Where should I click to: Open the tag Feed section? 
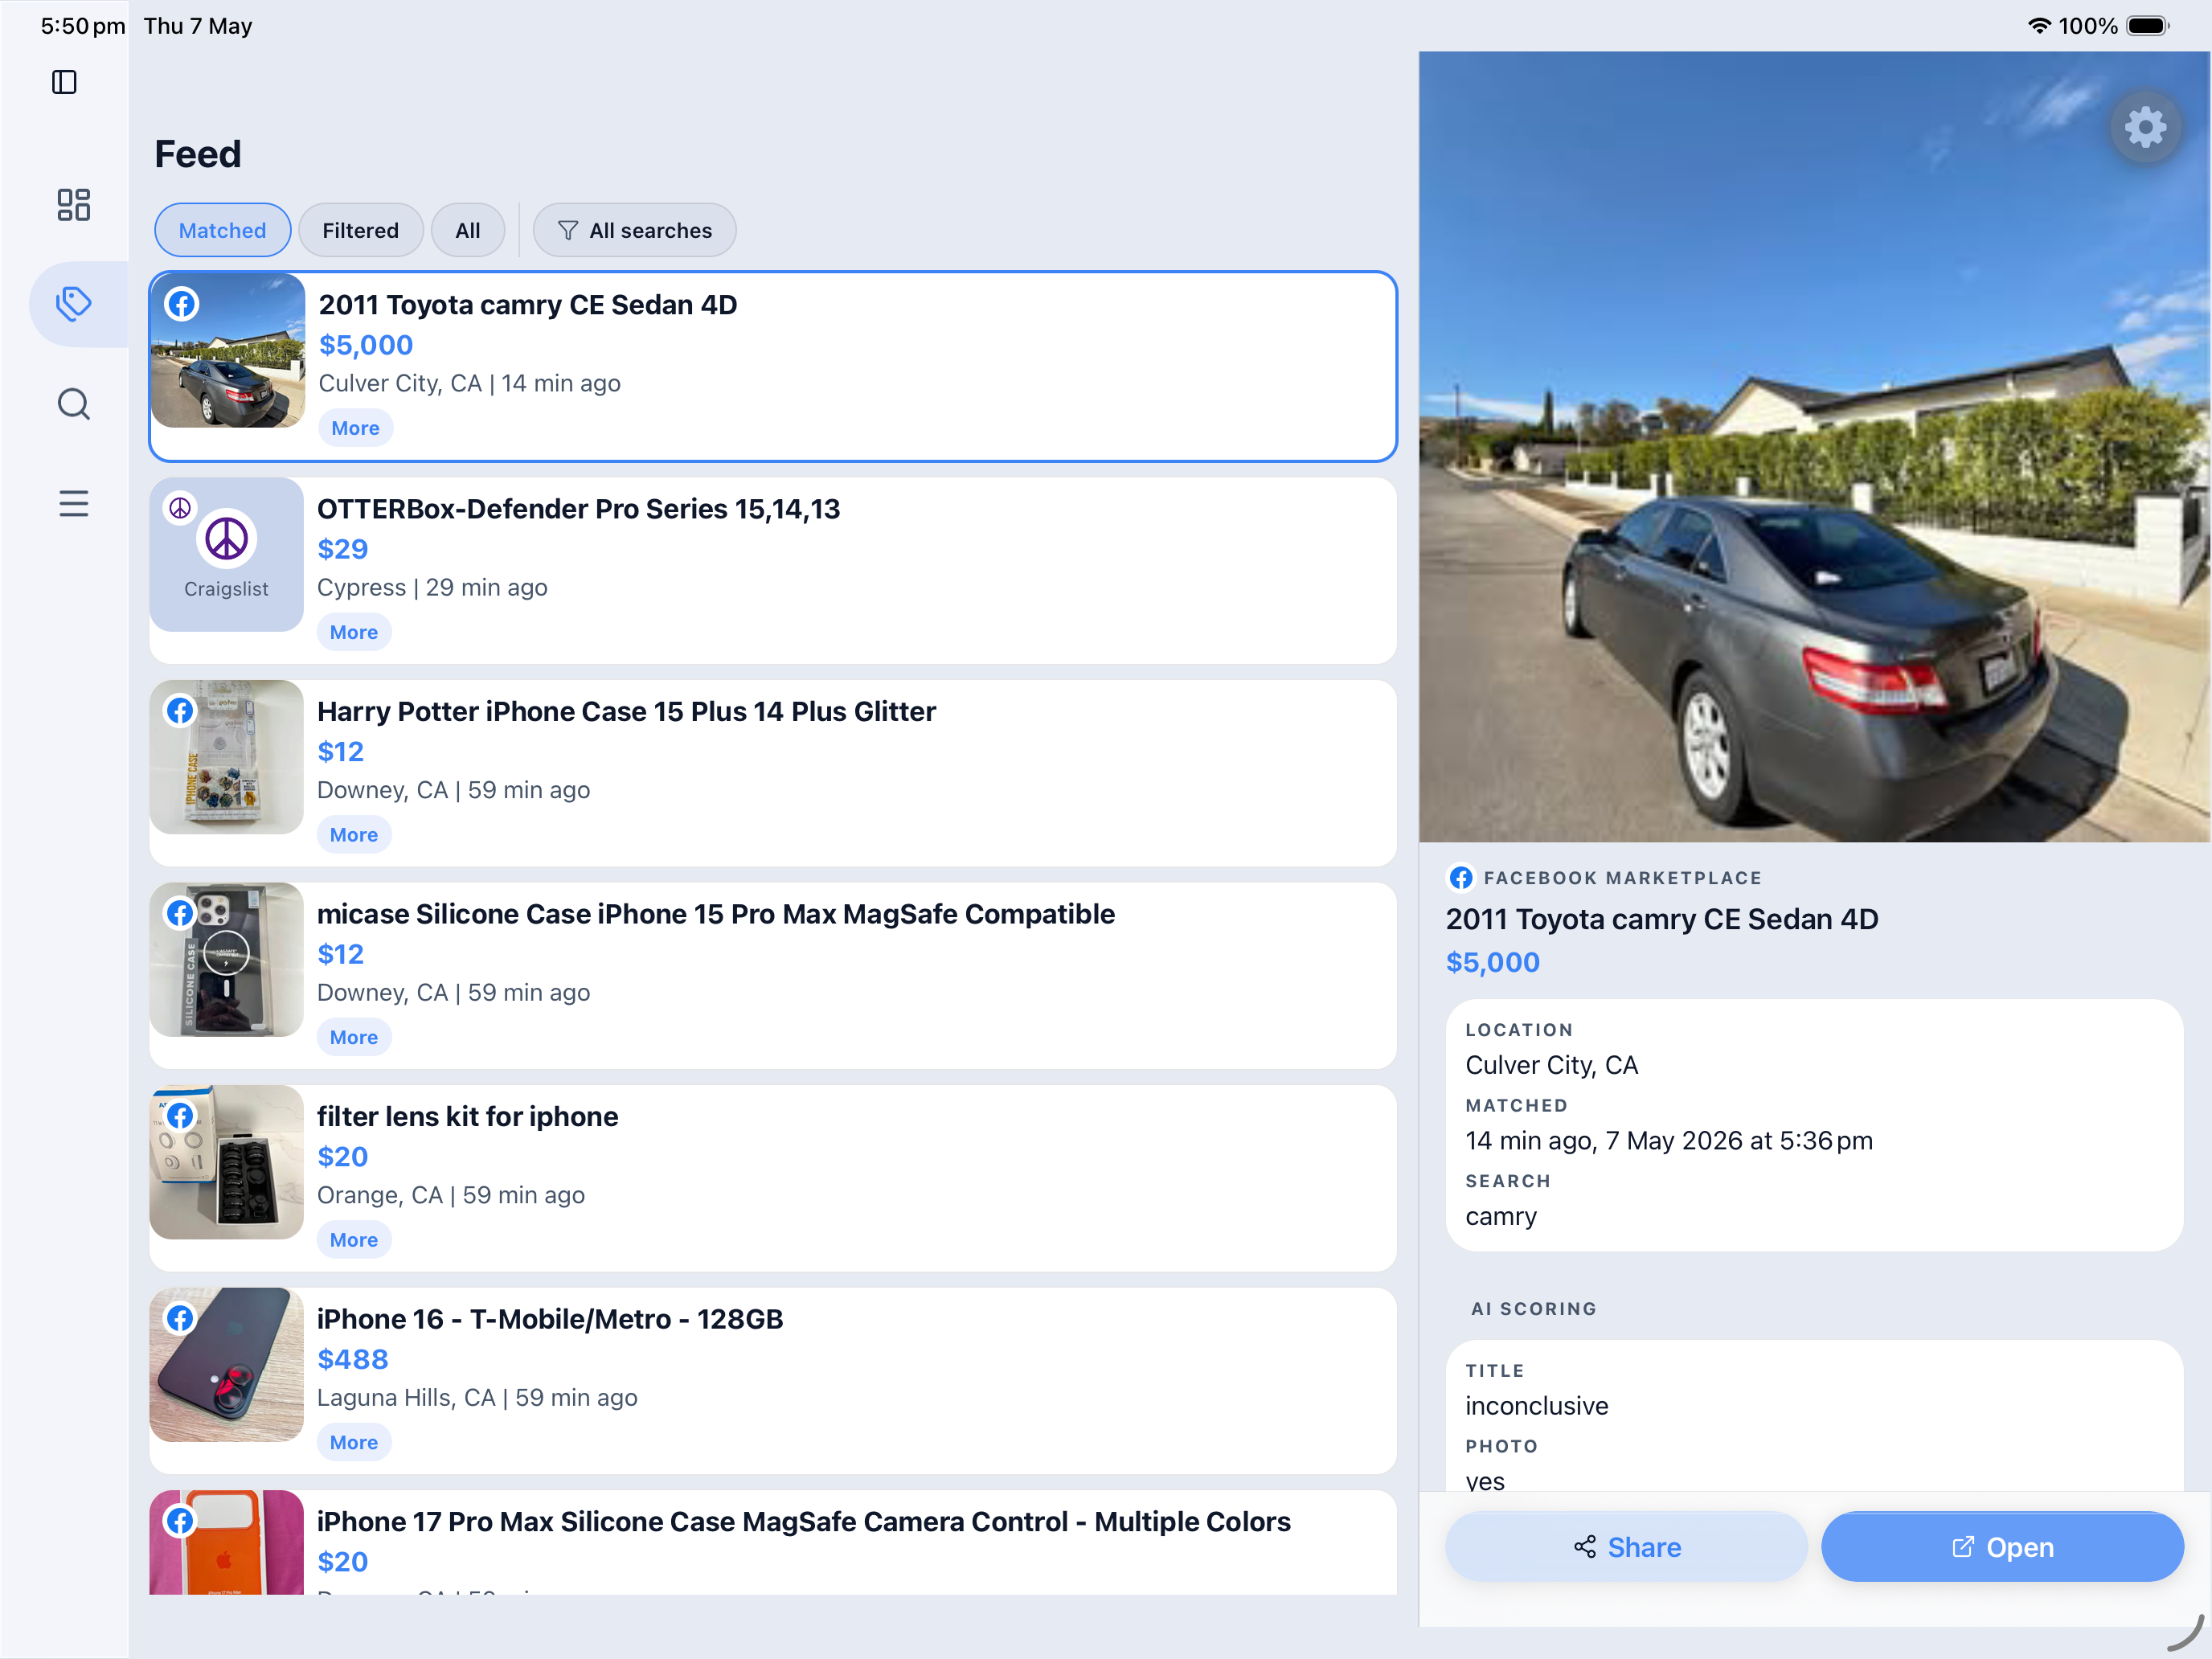coord(74,304)
